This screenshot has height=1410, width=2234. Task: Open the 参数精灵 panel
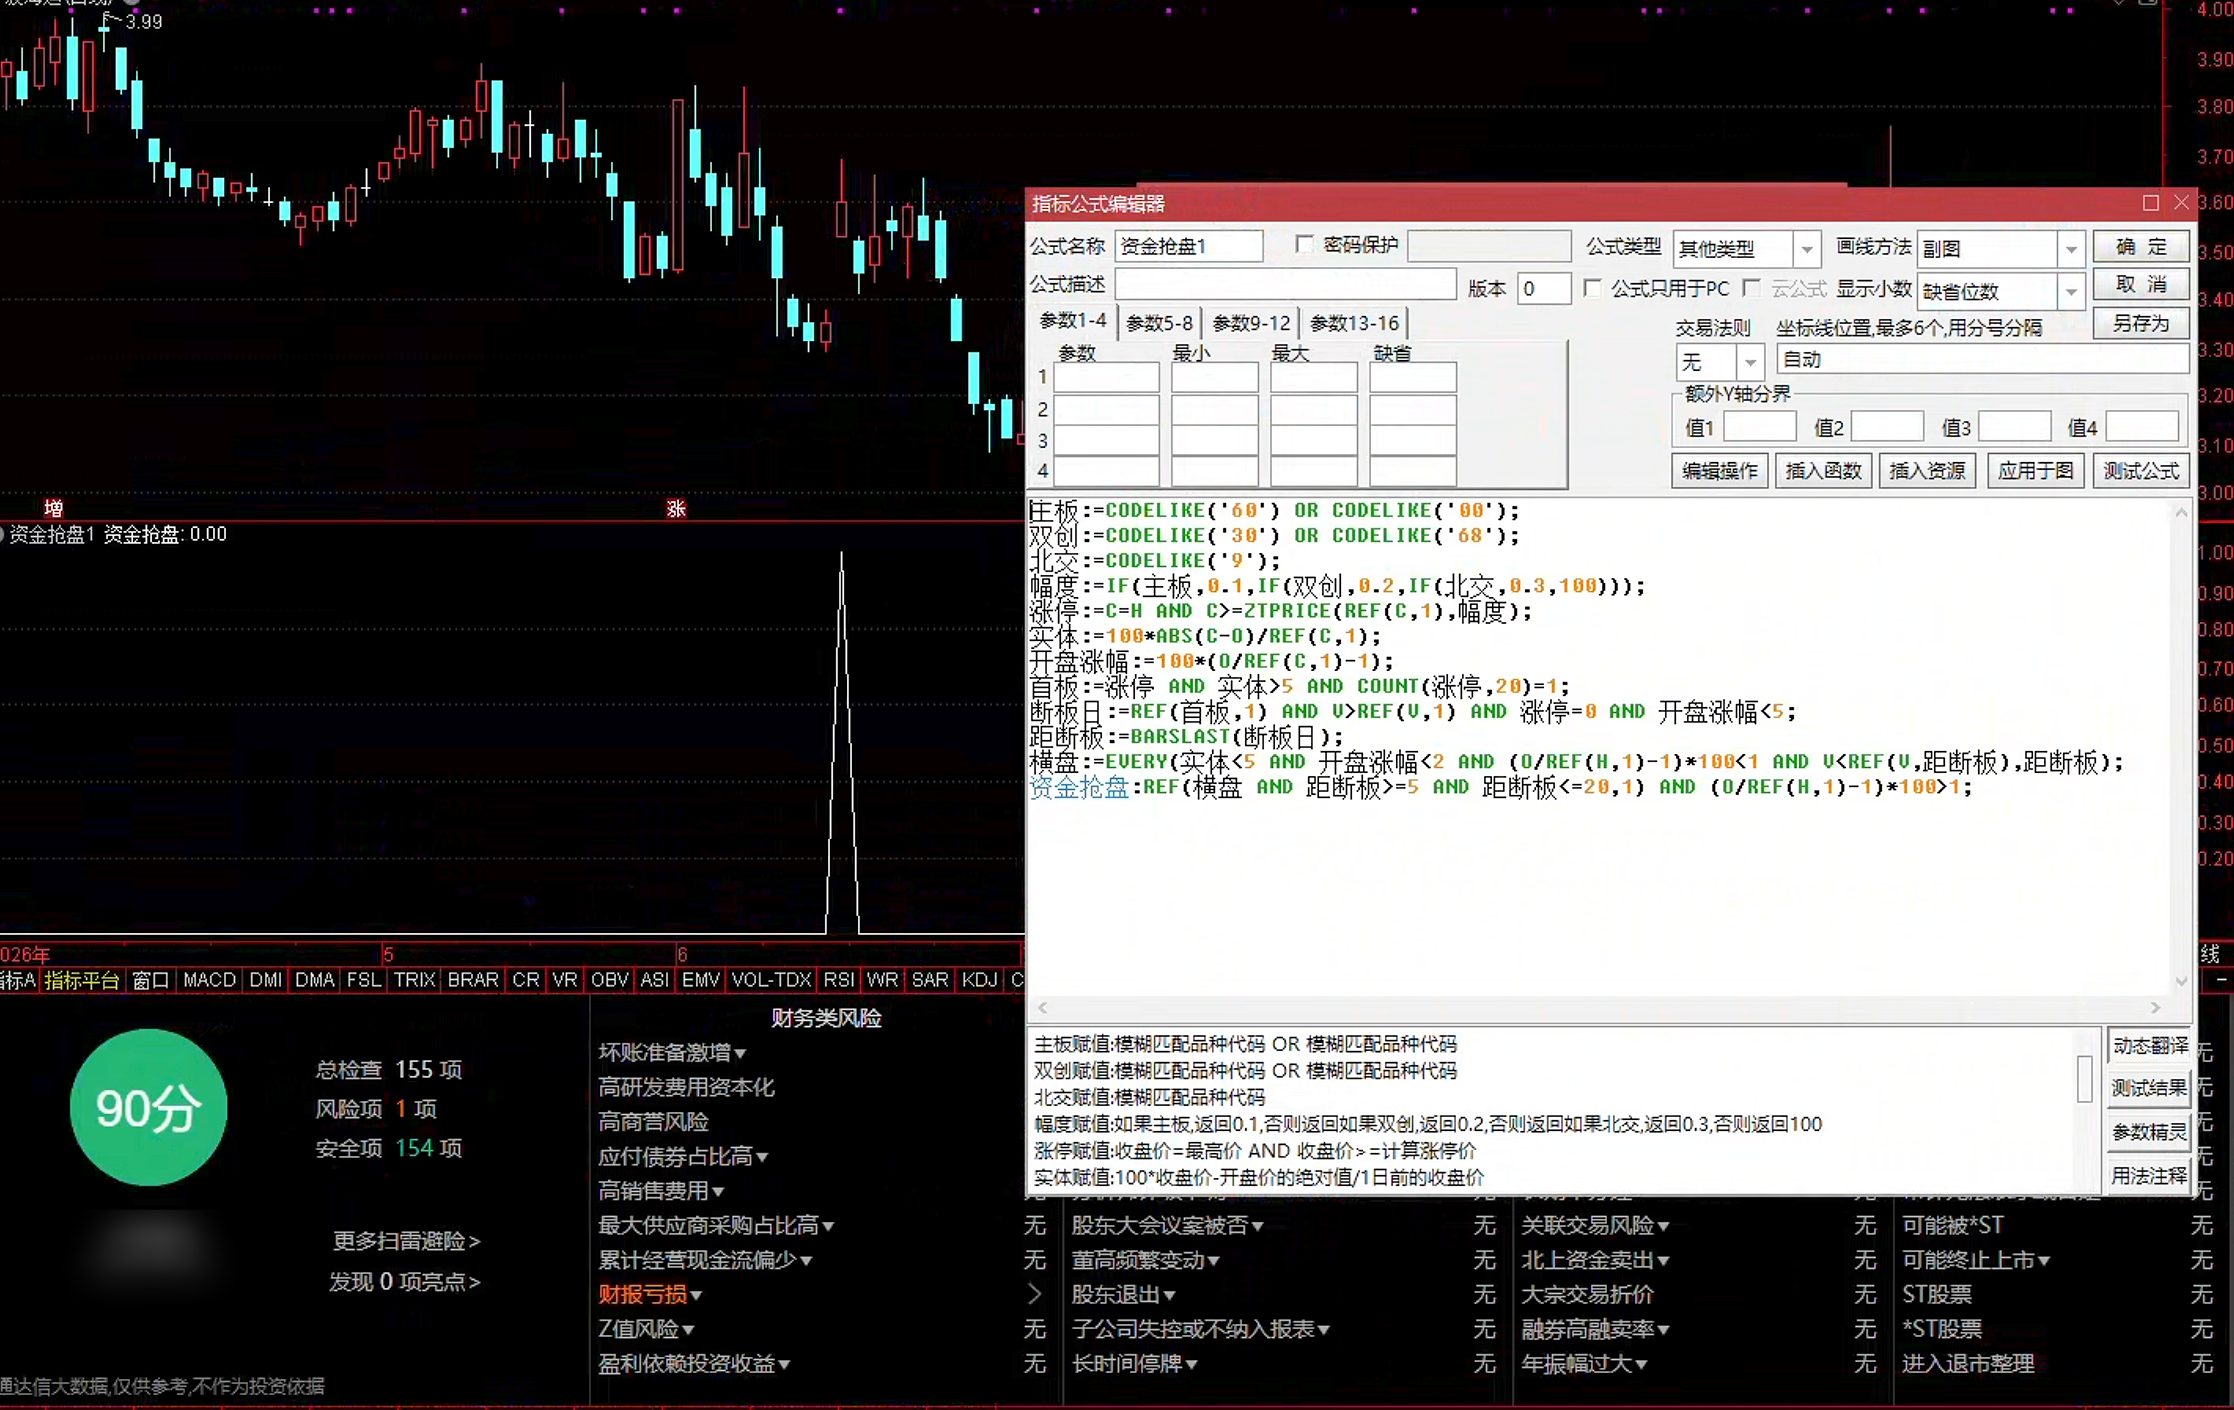[x=2149, y=1132]
